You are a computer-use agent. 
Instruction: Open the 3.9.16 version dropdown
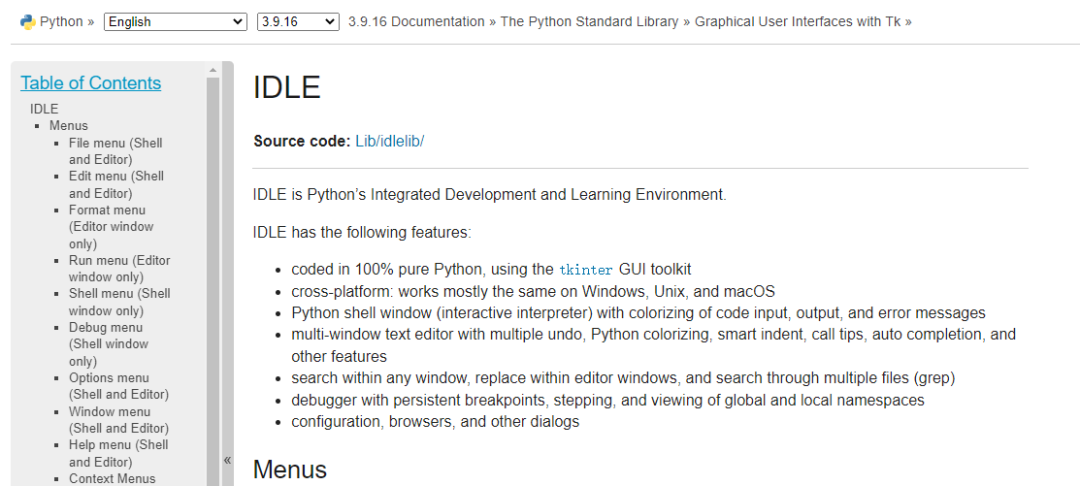298,22
